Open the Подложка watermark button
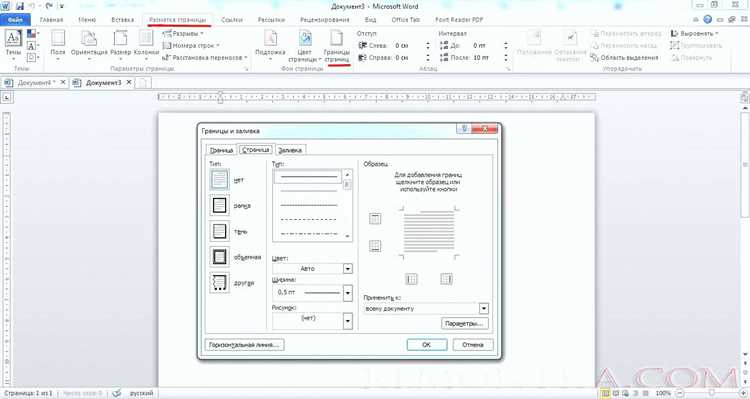 [x=270, y=45]
